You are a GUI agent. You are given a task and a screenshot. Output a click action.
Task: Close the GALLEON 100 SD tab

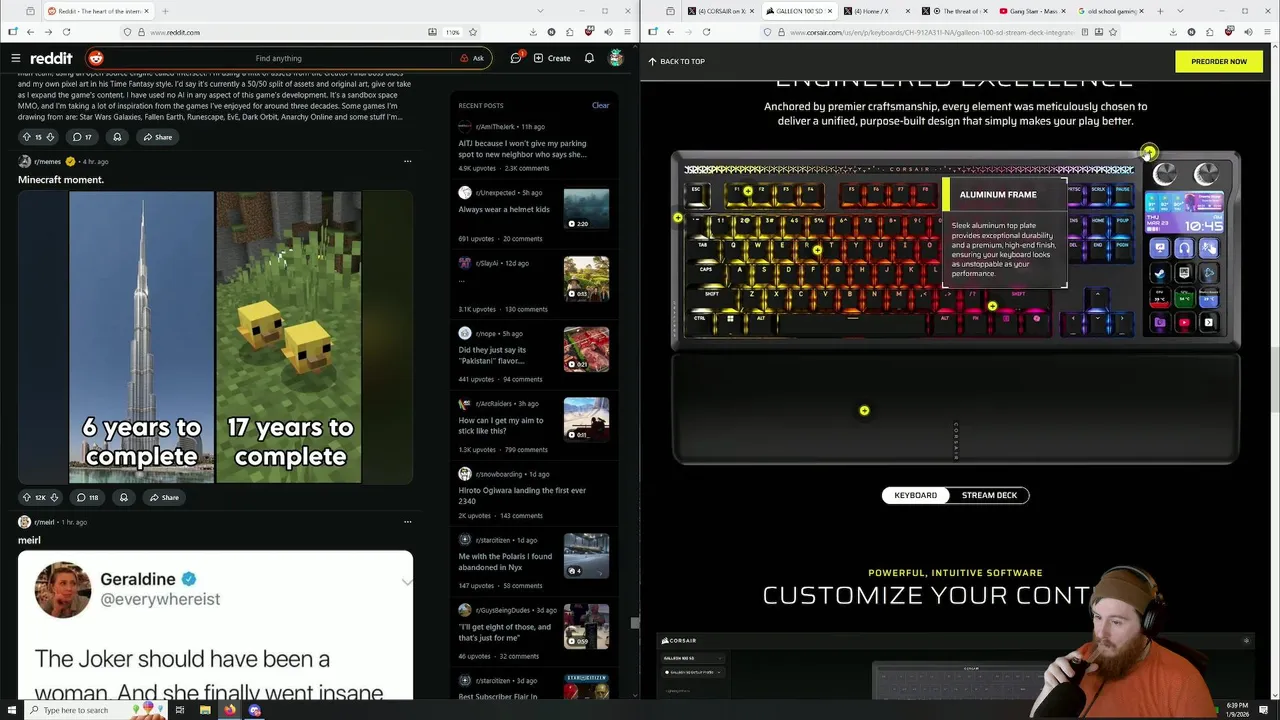pyautogui.click(x=828, y=11)
